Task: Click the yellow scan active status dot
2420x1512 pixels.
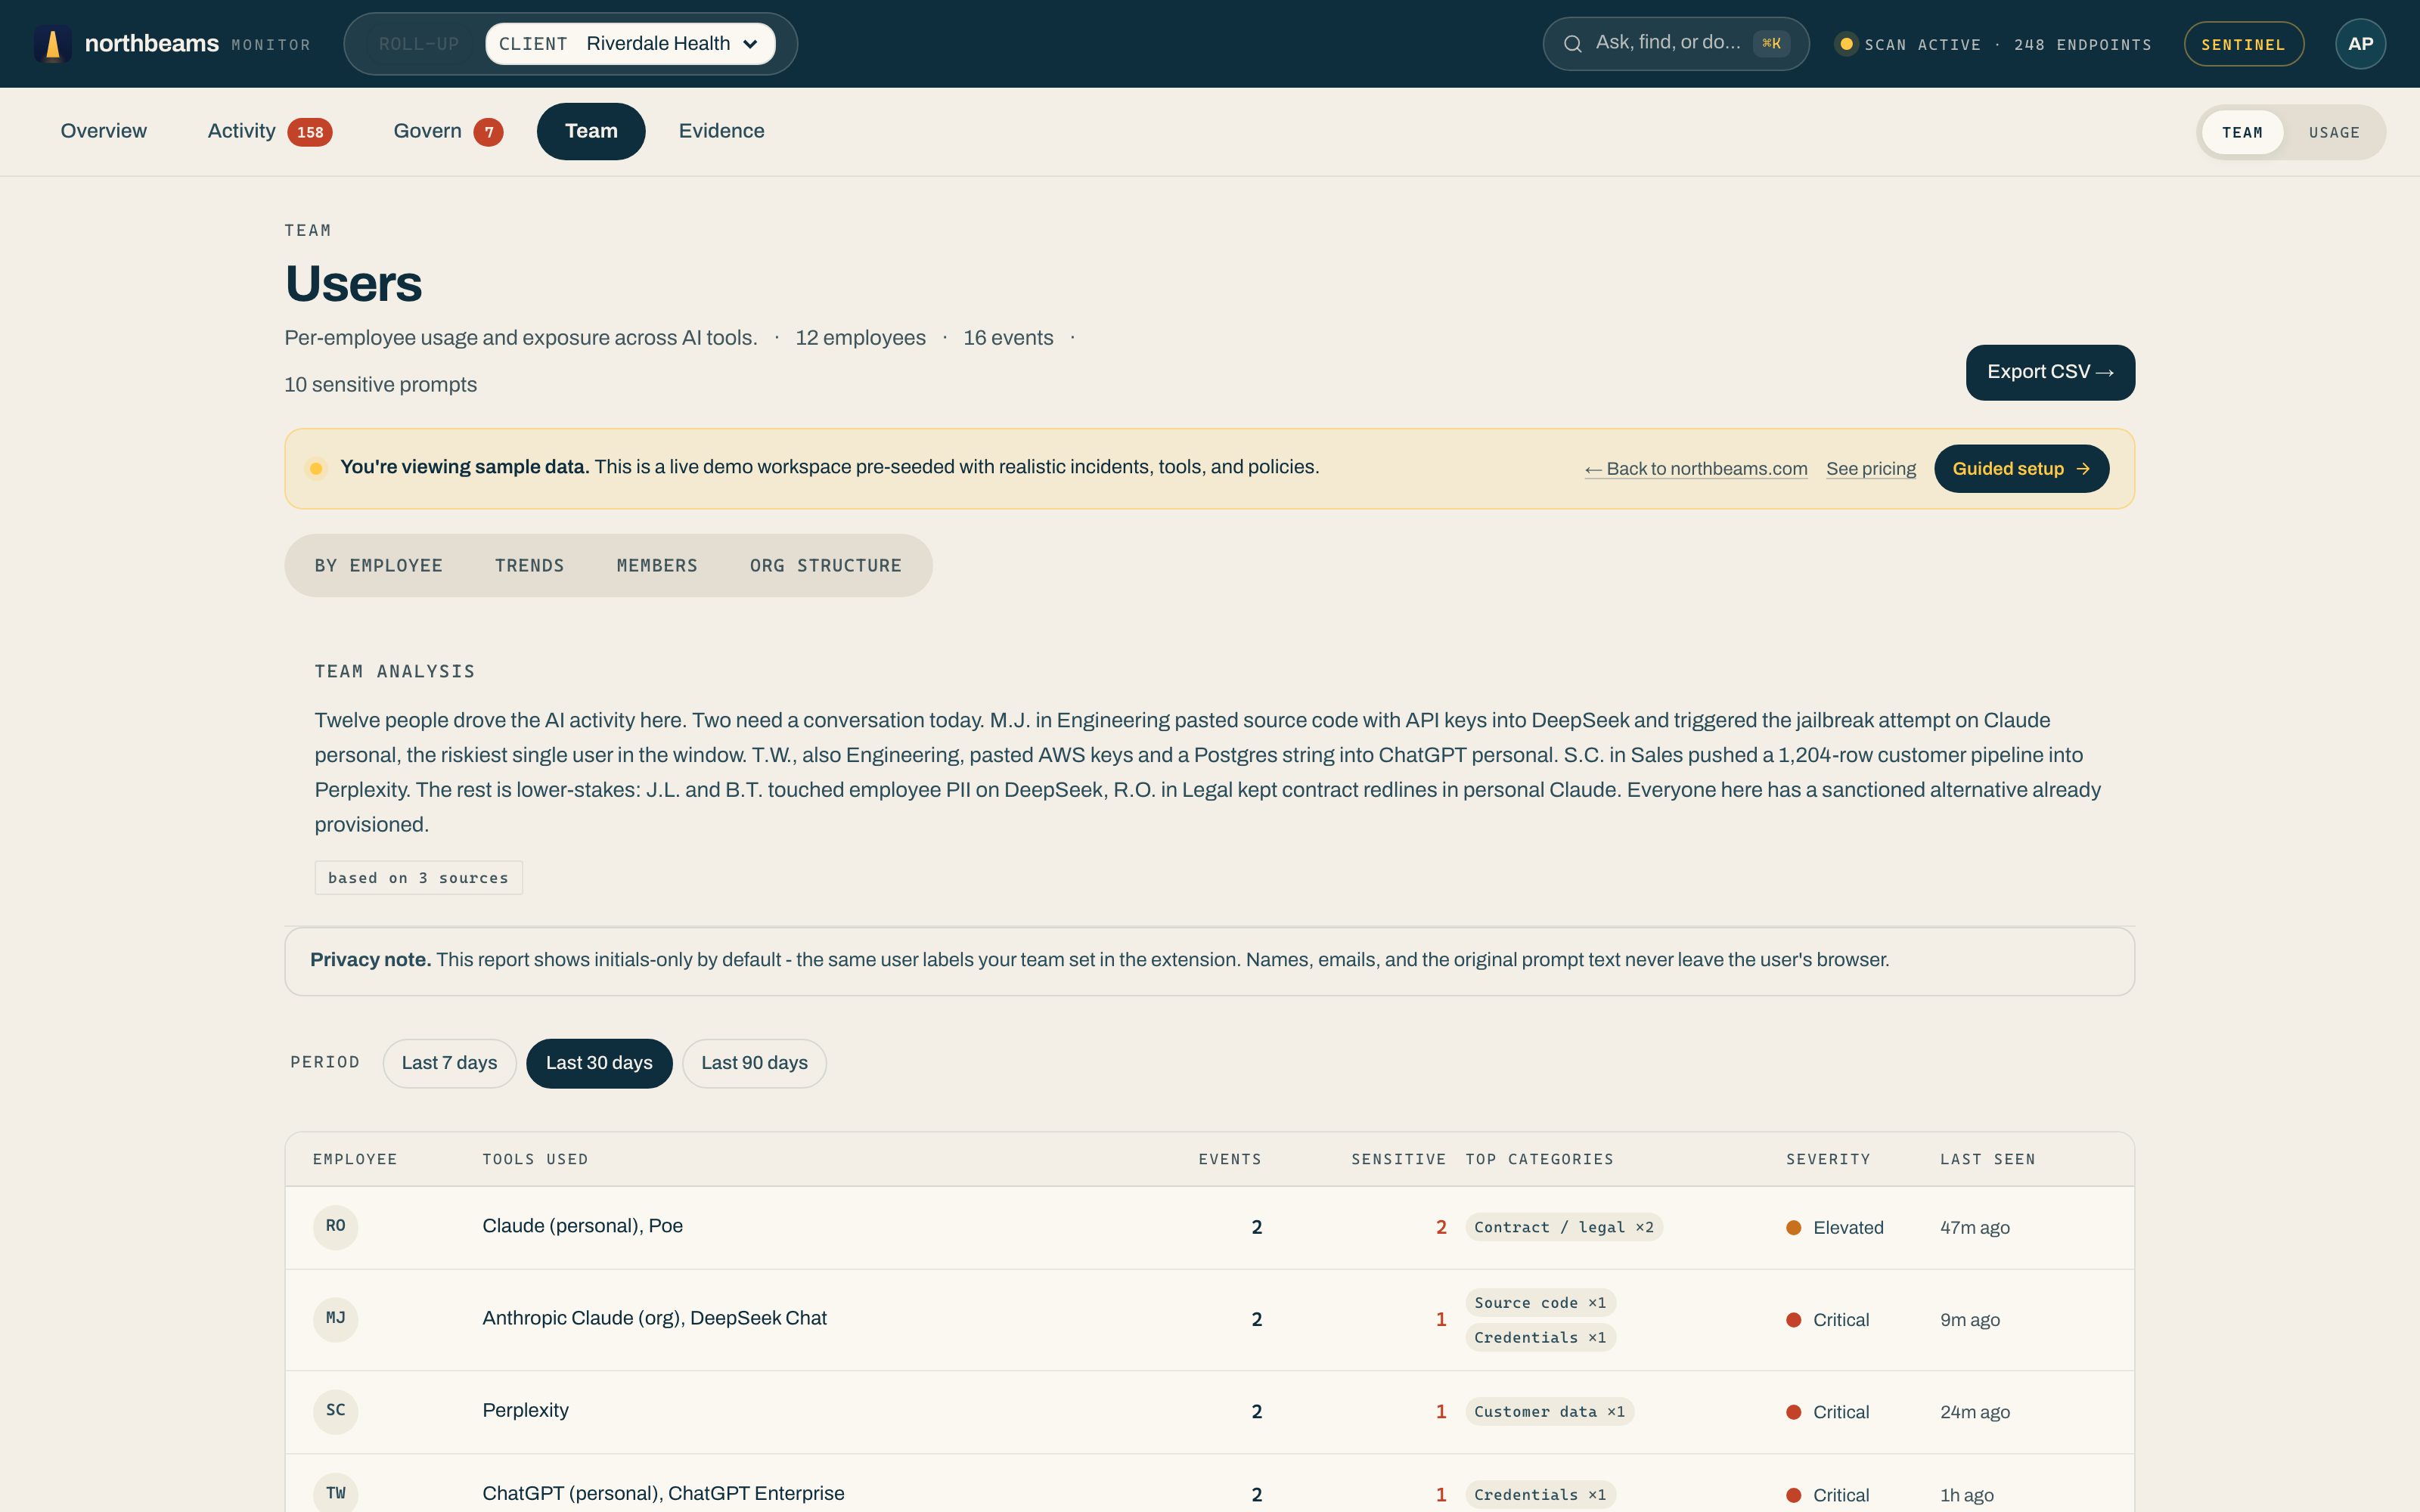Action: (1846, 44)
